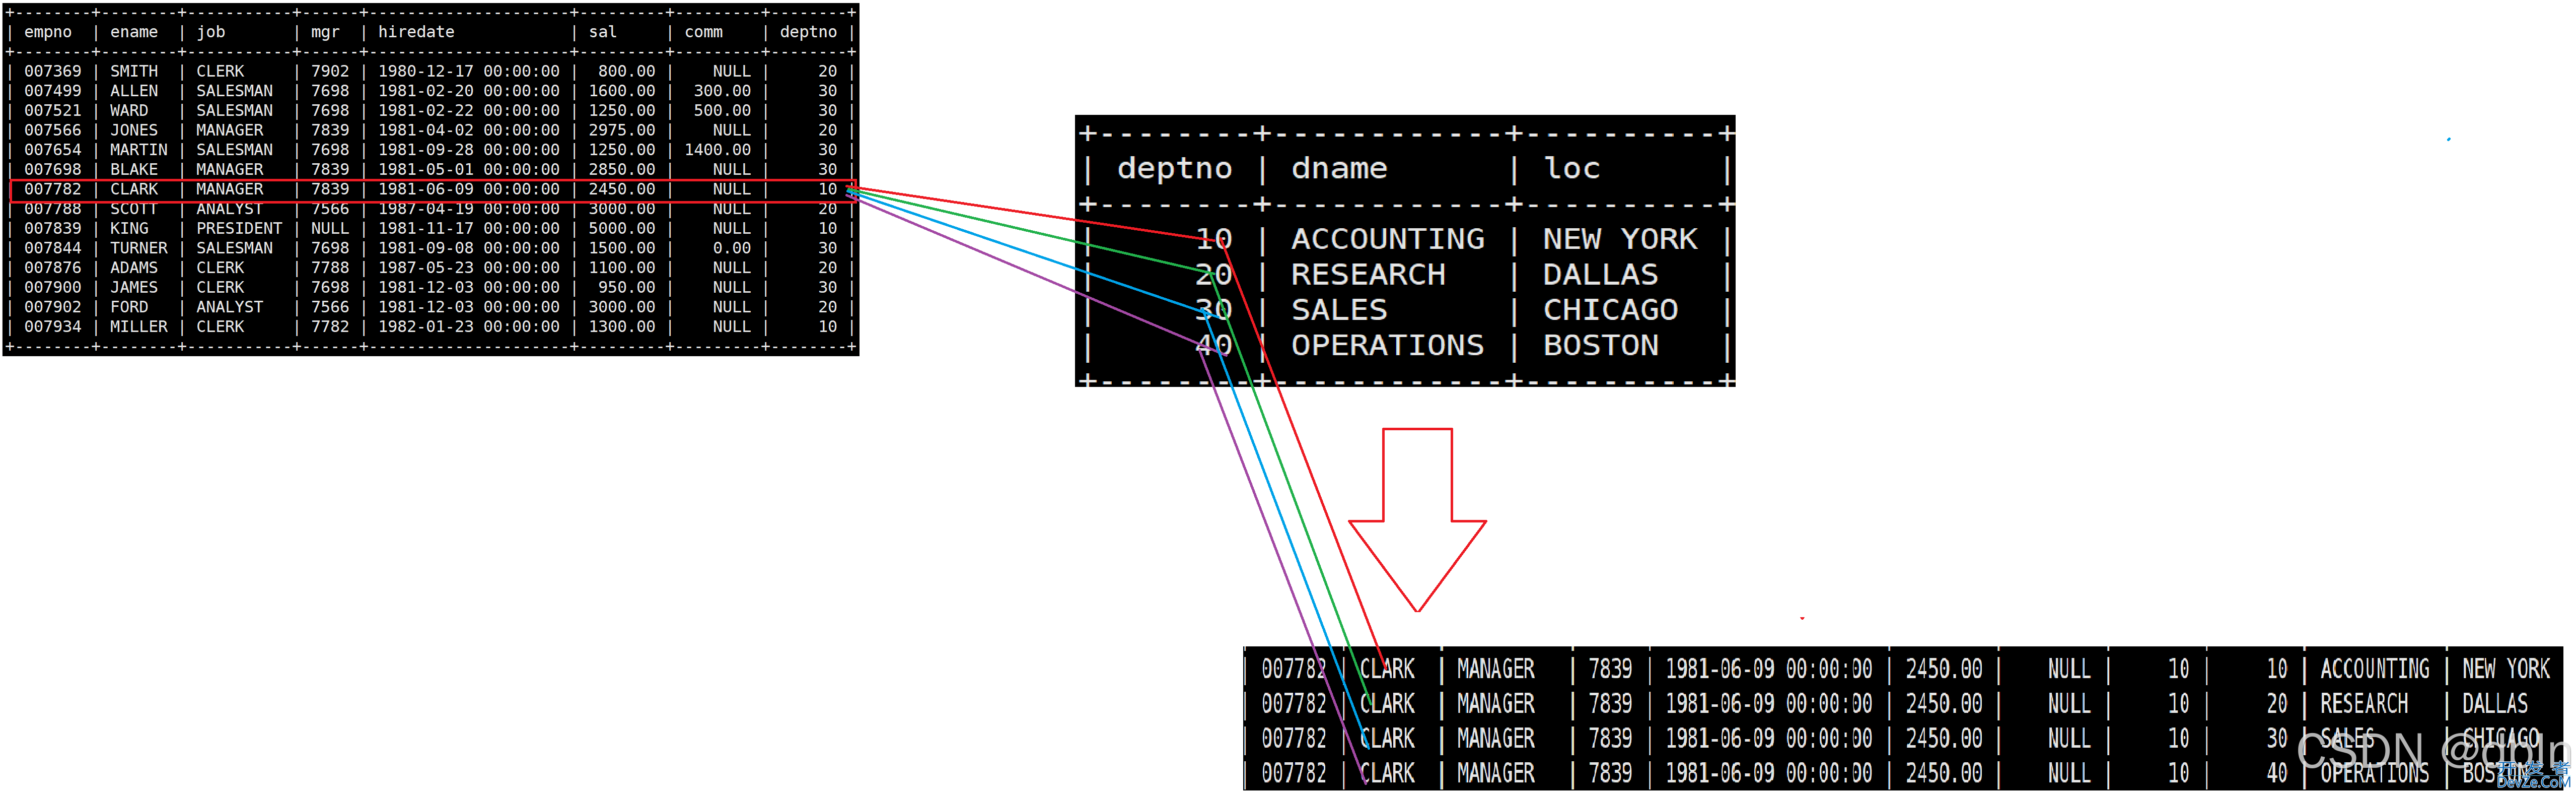Image resolution: width=2576 pixels, height=793 pixels.
Task: Click hiredate 1982-01-23 00:00:00
Action: [469, 327]
